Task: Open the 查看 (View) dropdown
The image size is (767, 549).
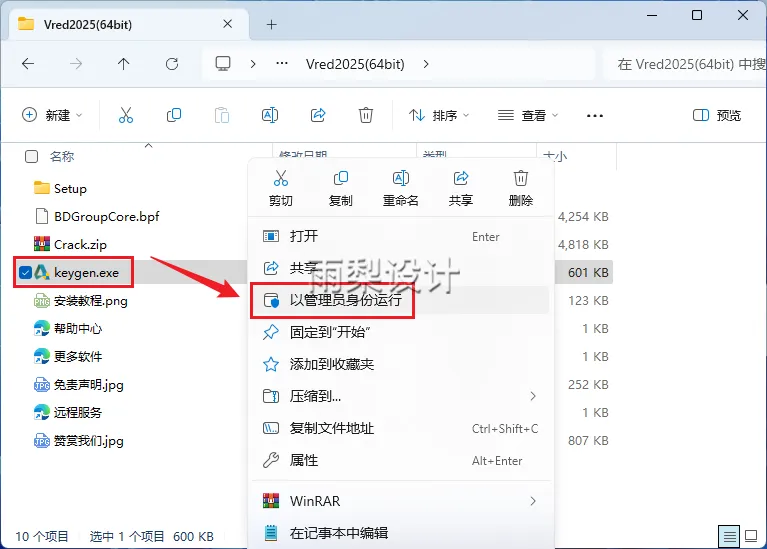Action: pos(528,115)
